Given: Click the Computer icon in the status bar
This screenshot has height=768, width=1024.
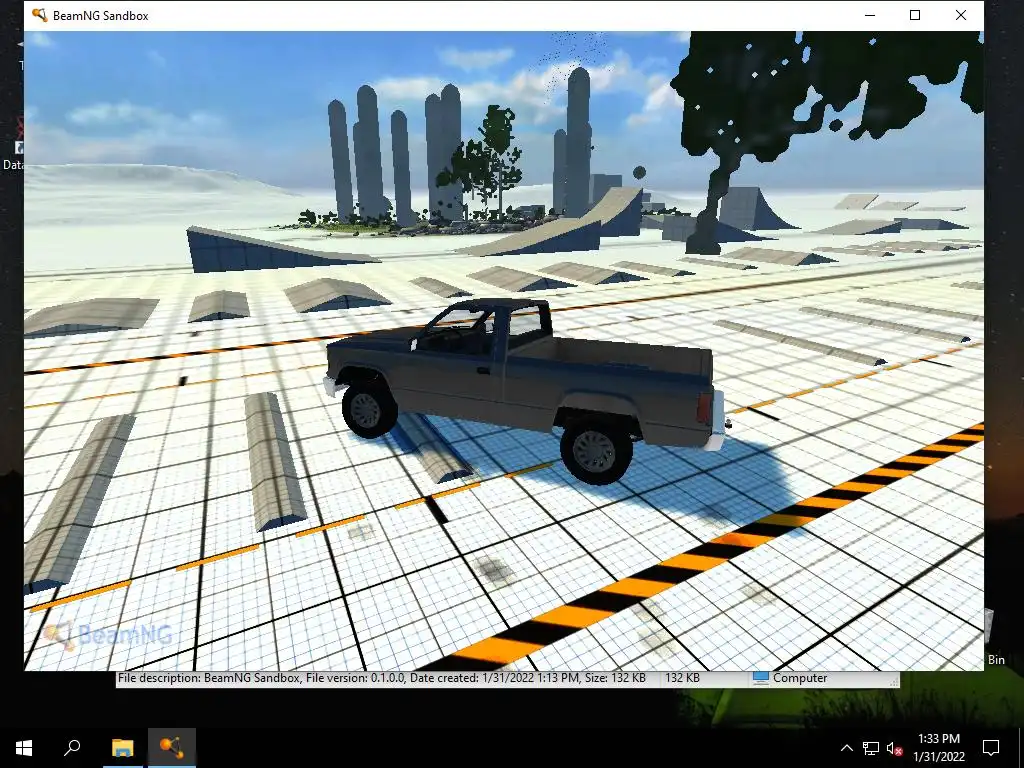Looking at the screenshot, I should click(760, 678).
